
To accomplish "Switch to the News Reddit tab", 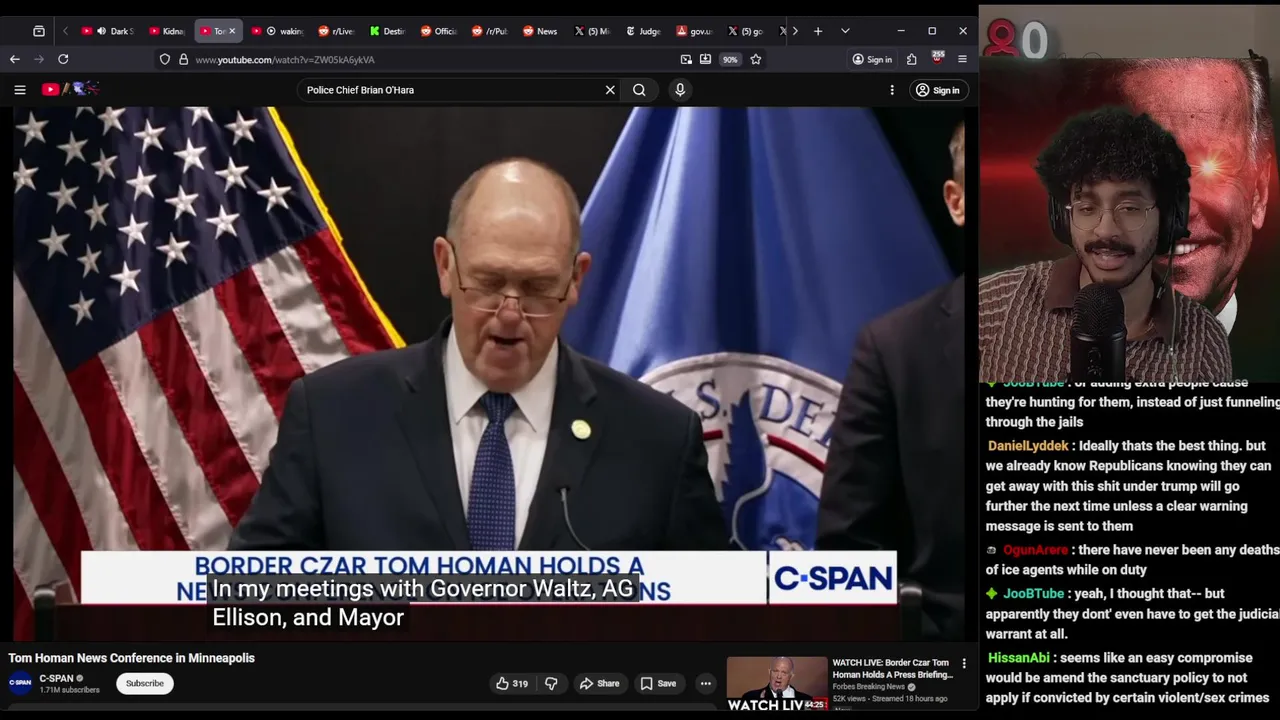I will 541,31.
